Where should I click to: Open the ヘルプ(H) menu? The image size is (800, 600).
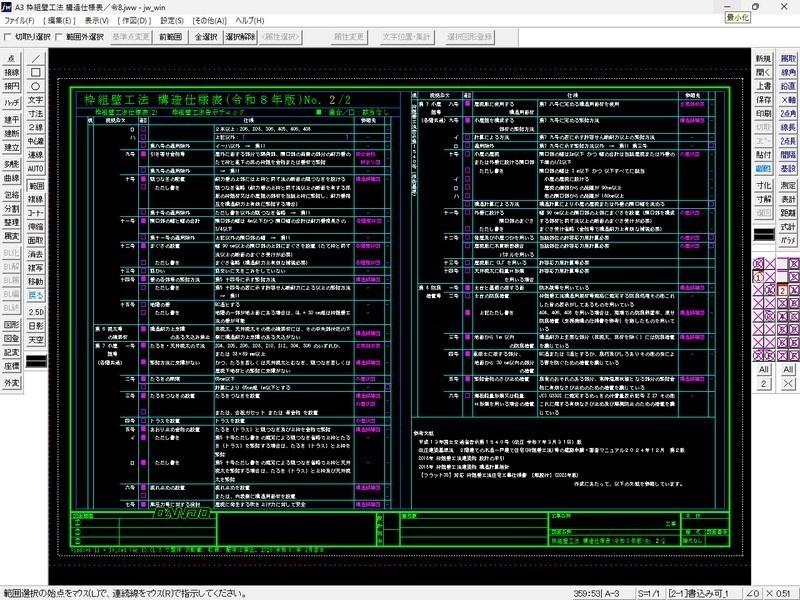point(249,20)
